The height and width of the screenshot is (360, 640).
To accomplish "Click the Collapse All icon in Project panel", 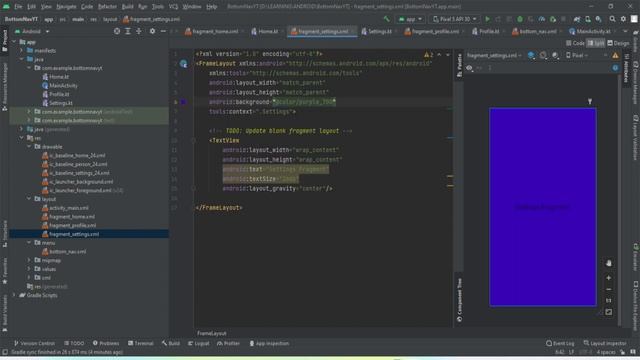I will [139, 31].
